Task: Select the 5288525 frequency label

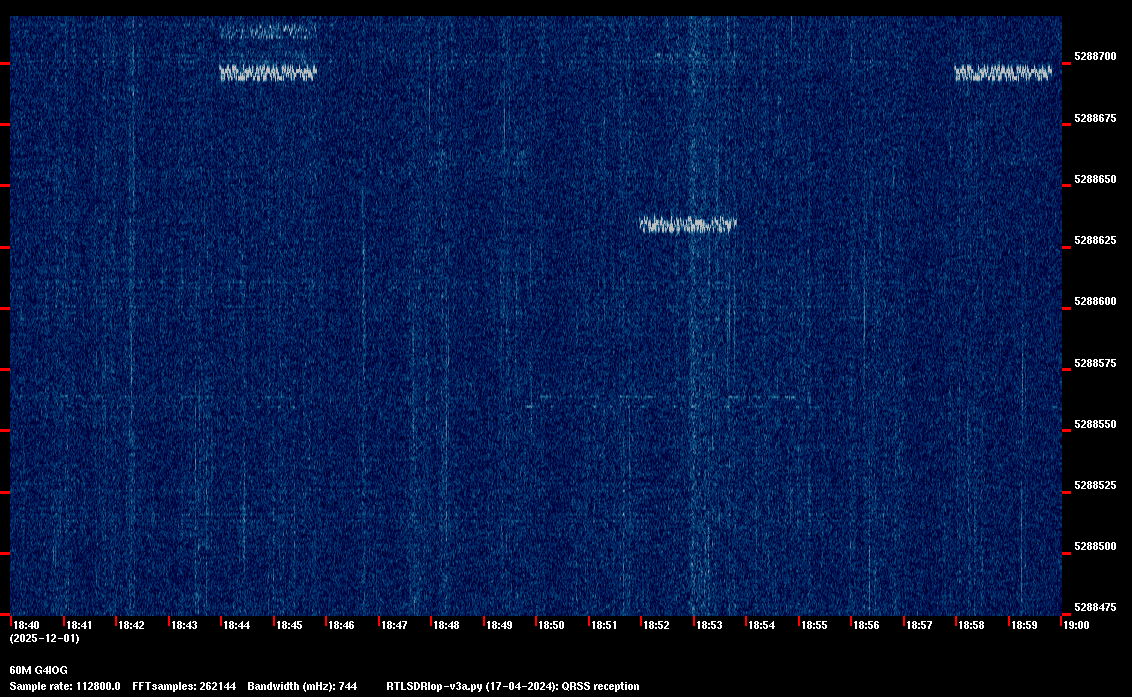Action: (x=1095, y=485)
